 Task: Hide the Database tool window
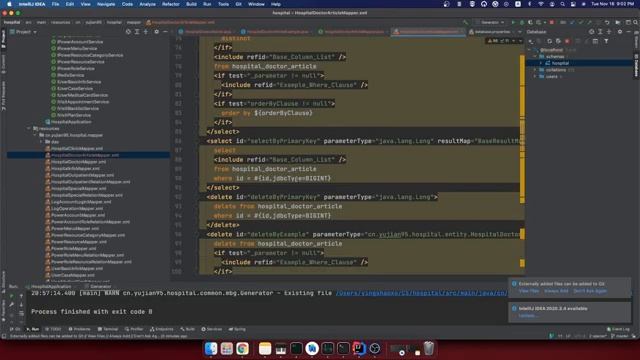tap(628, 31)
